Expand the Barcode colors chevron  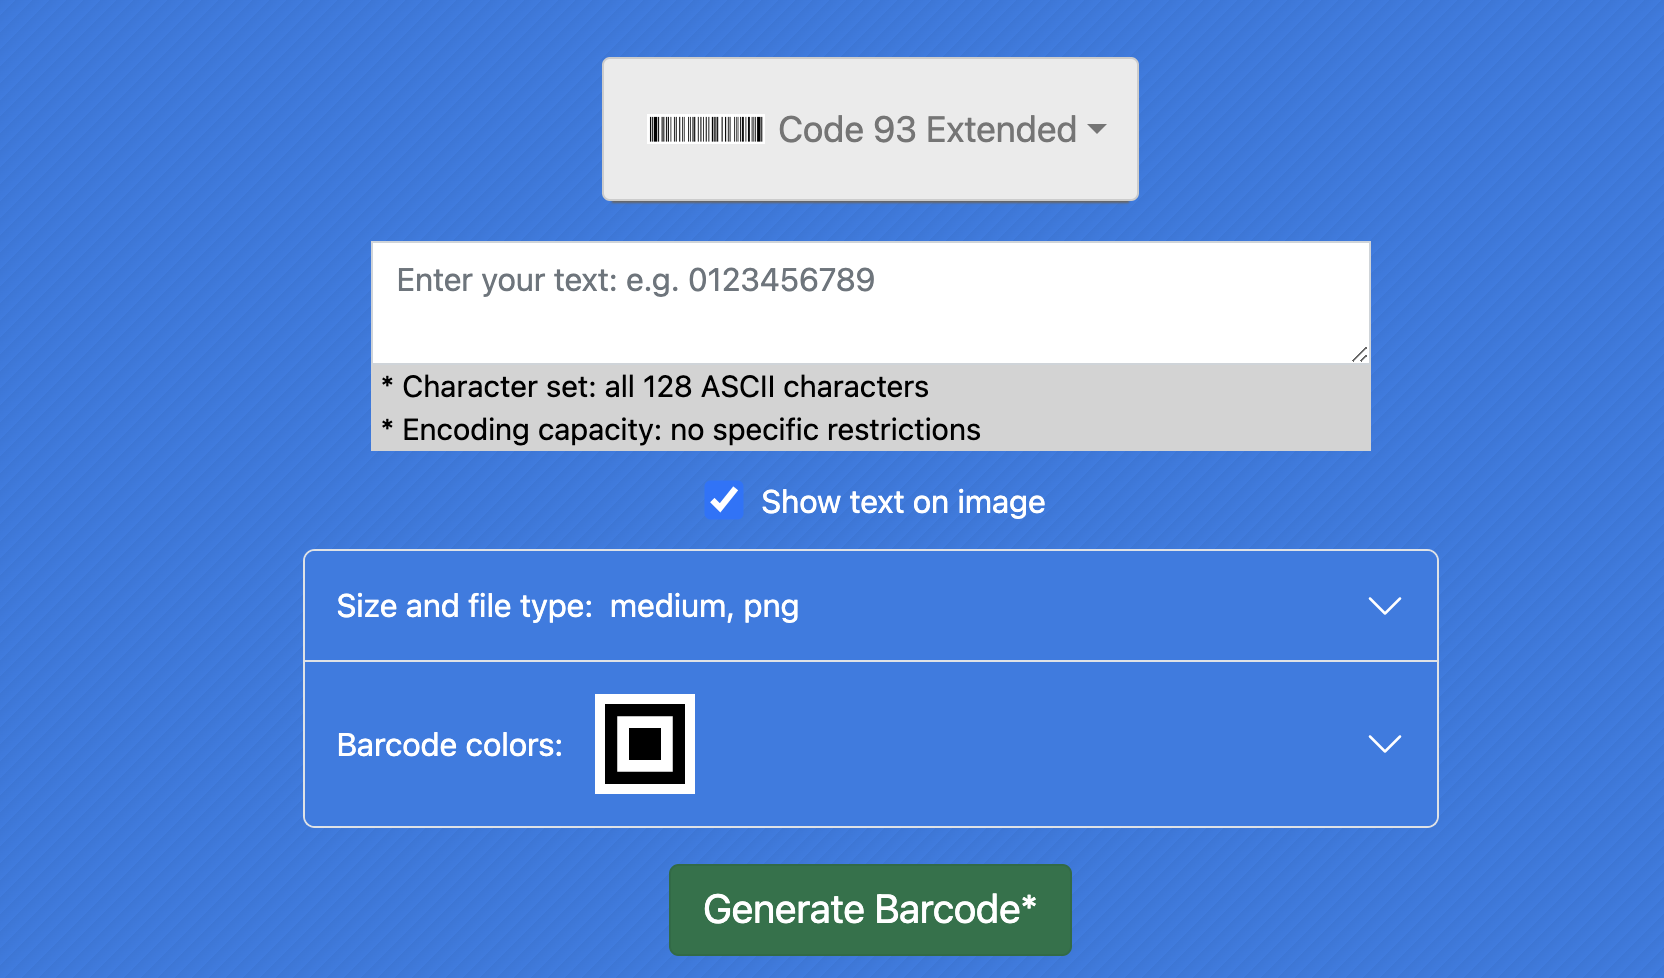pyautogui.click(x=1384, y=744)
